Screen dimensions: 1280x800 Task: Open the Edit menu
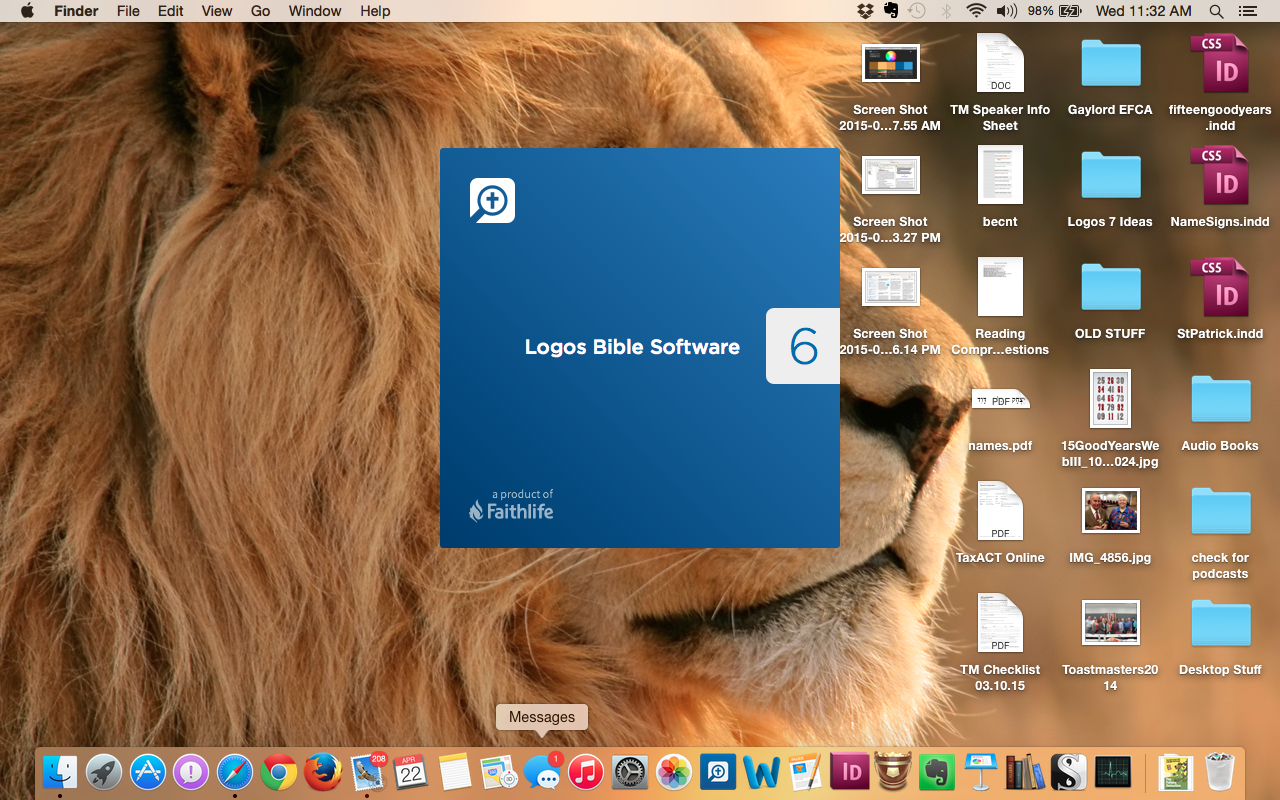tap(171, 11)
